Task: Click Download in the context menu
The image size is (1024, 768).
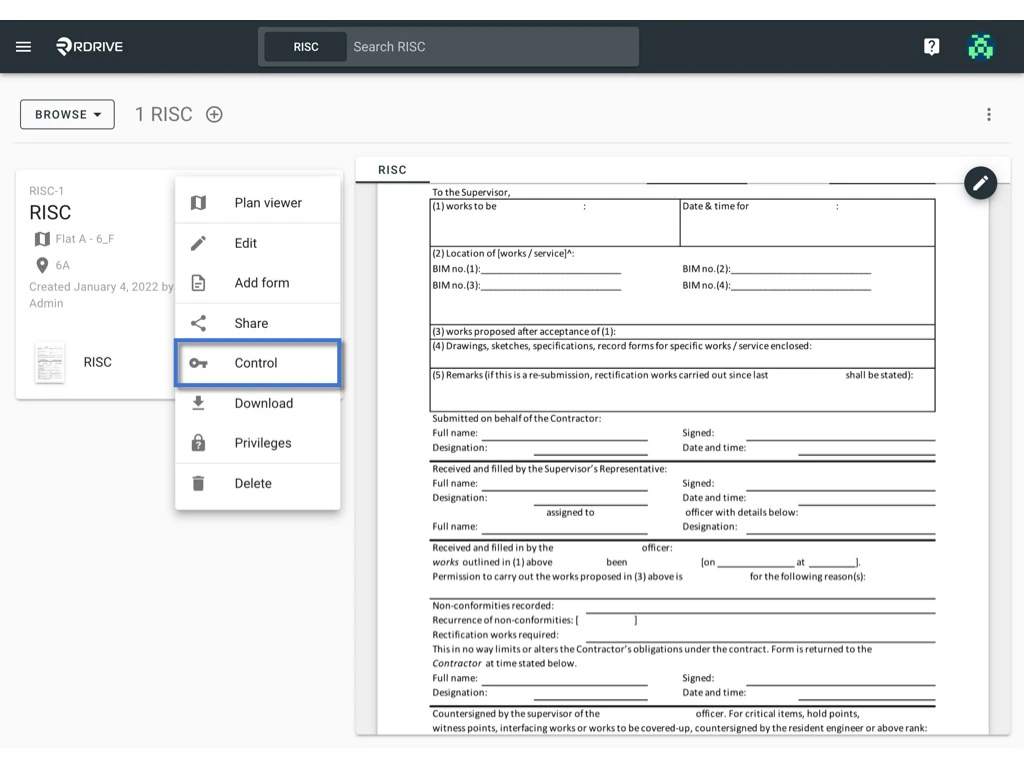Action: 257,403
